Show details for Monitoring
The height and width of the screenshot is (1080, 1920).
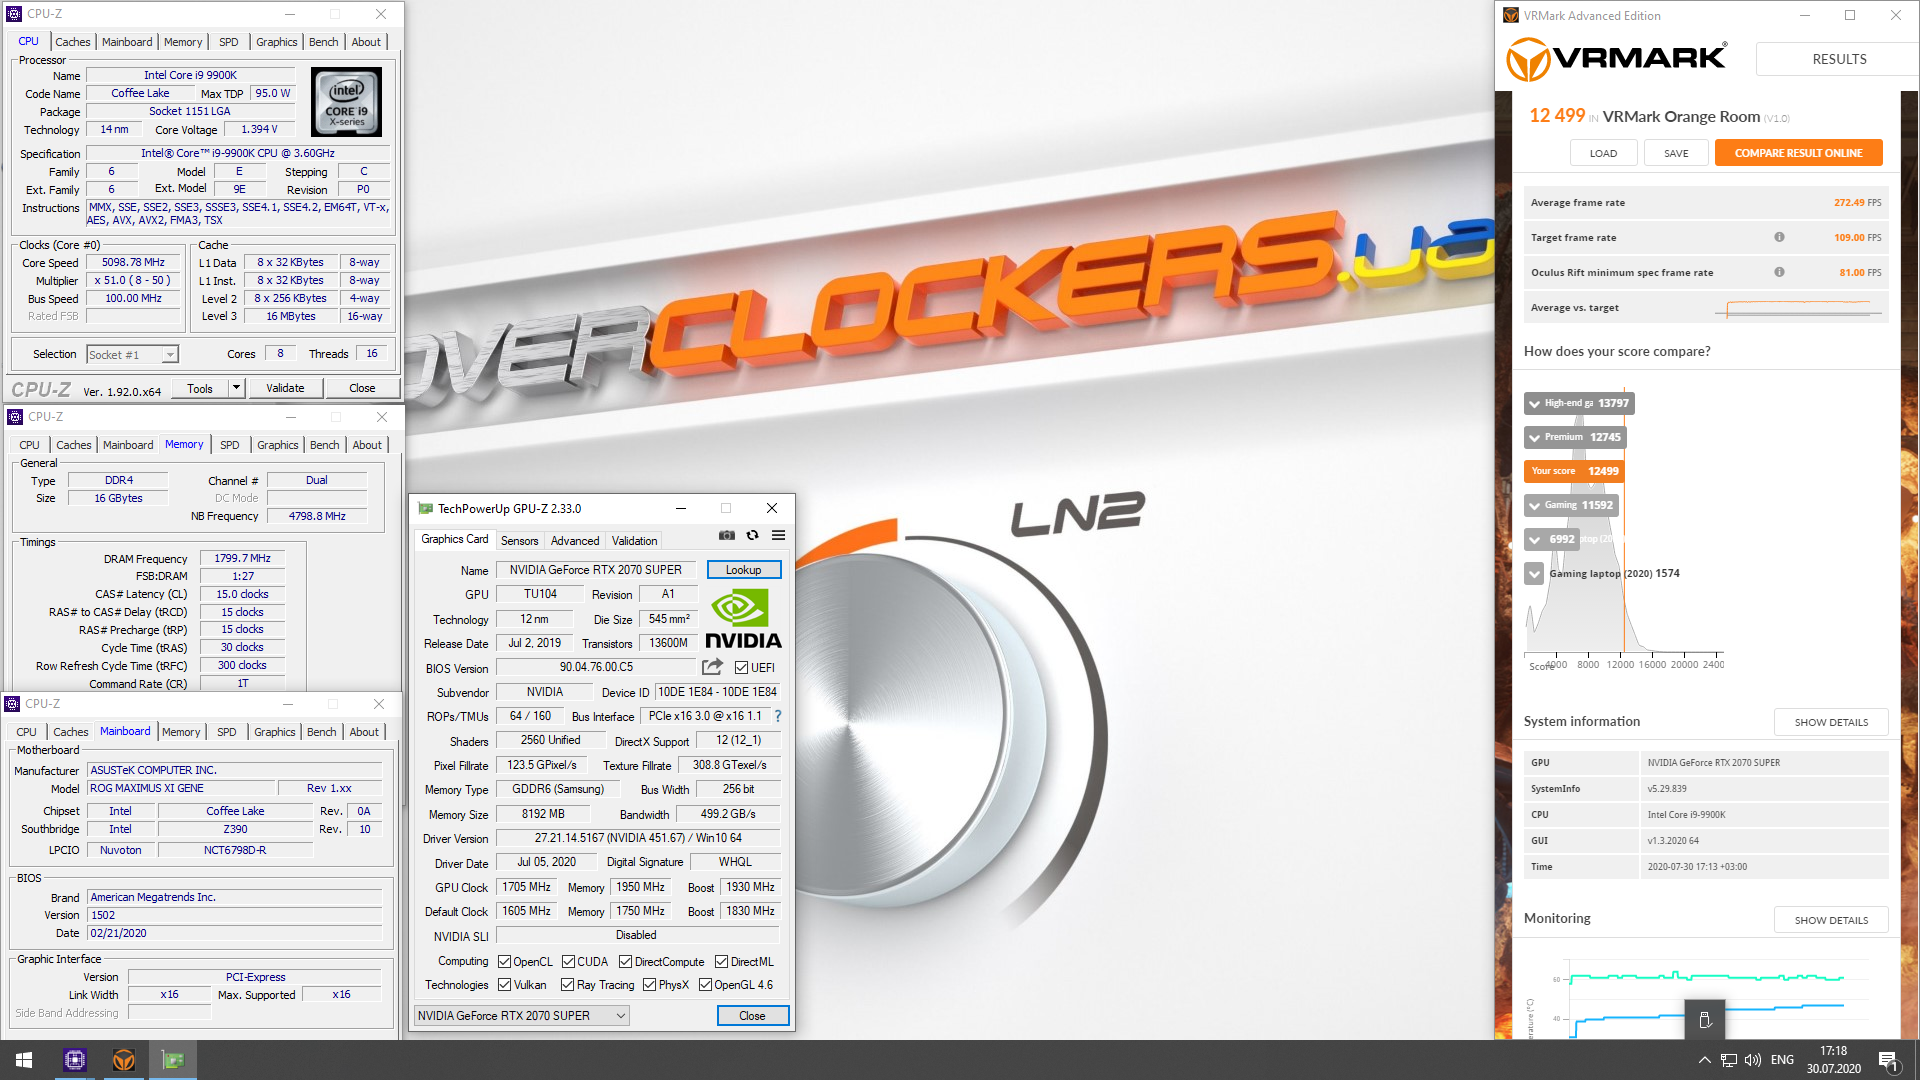coord(1830,920)
